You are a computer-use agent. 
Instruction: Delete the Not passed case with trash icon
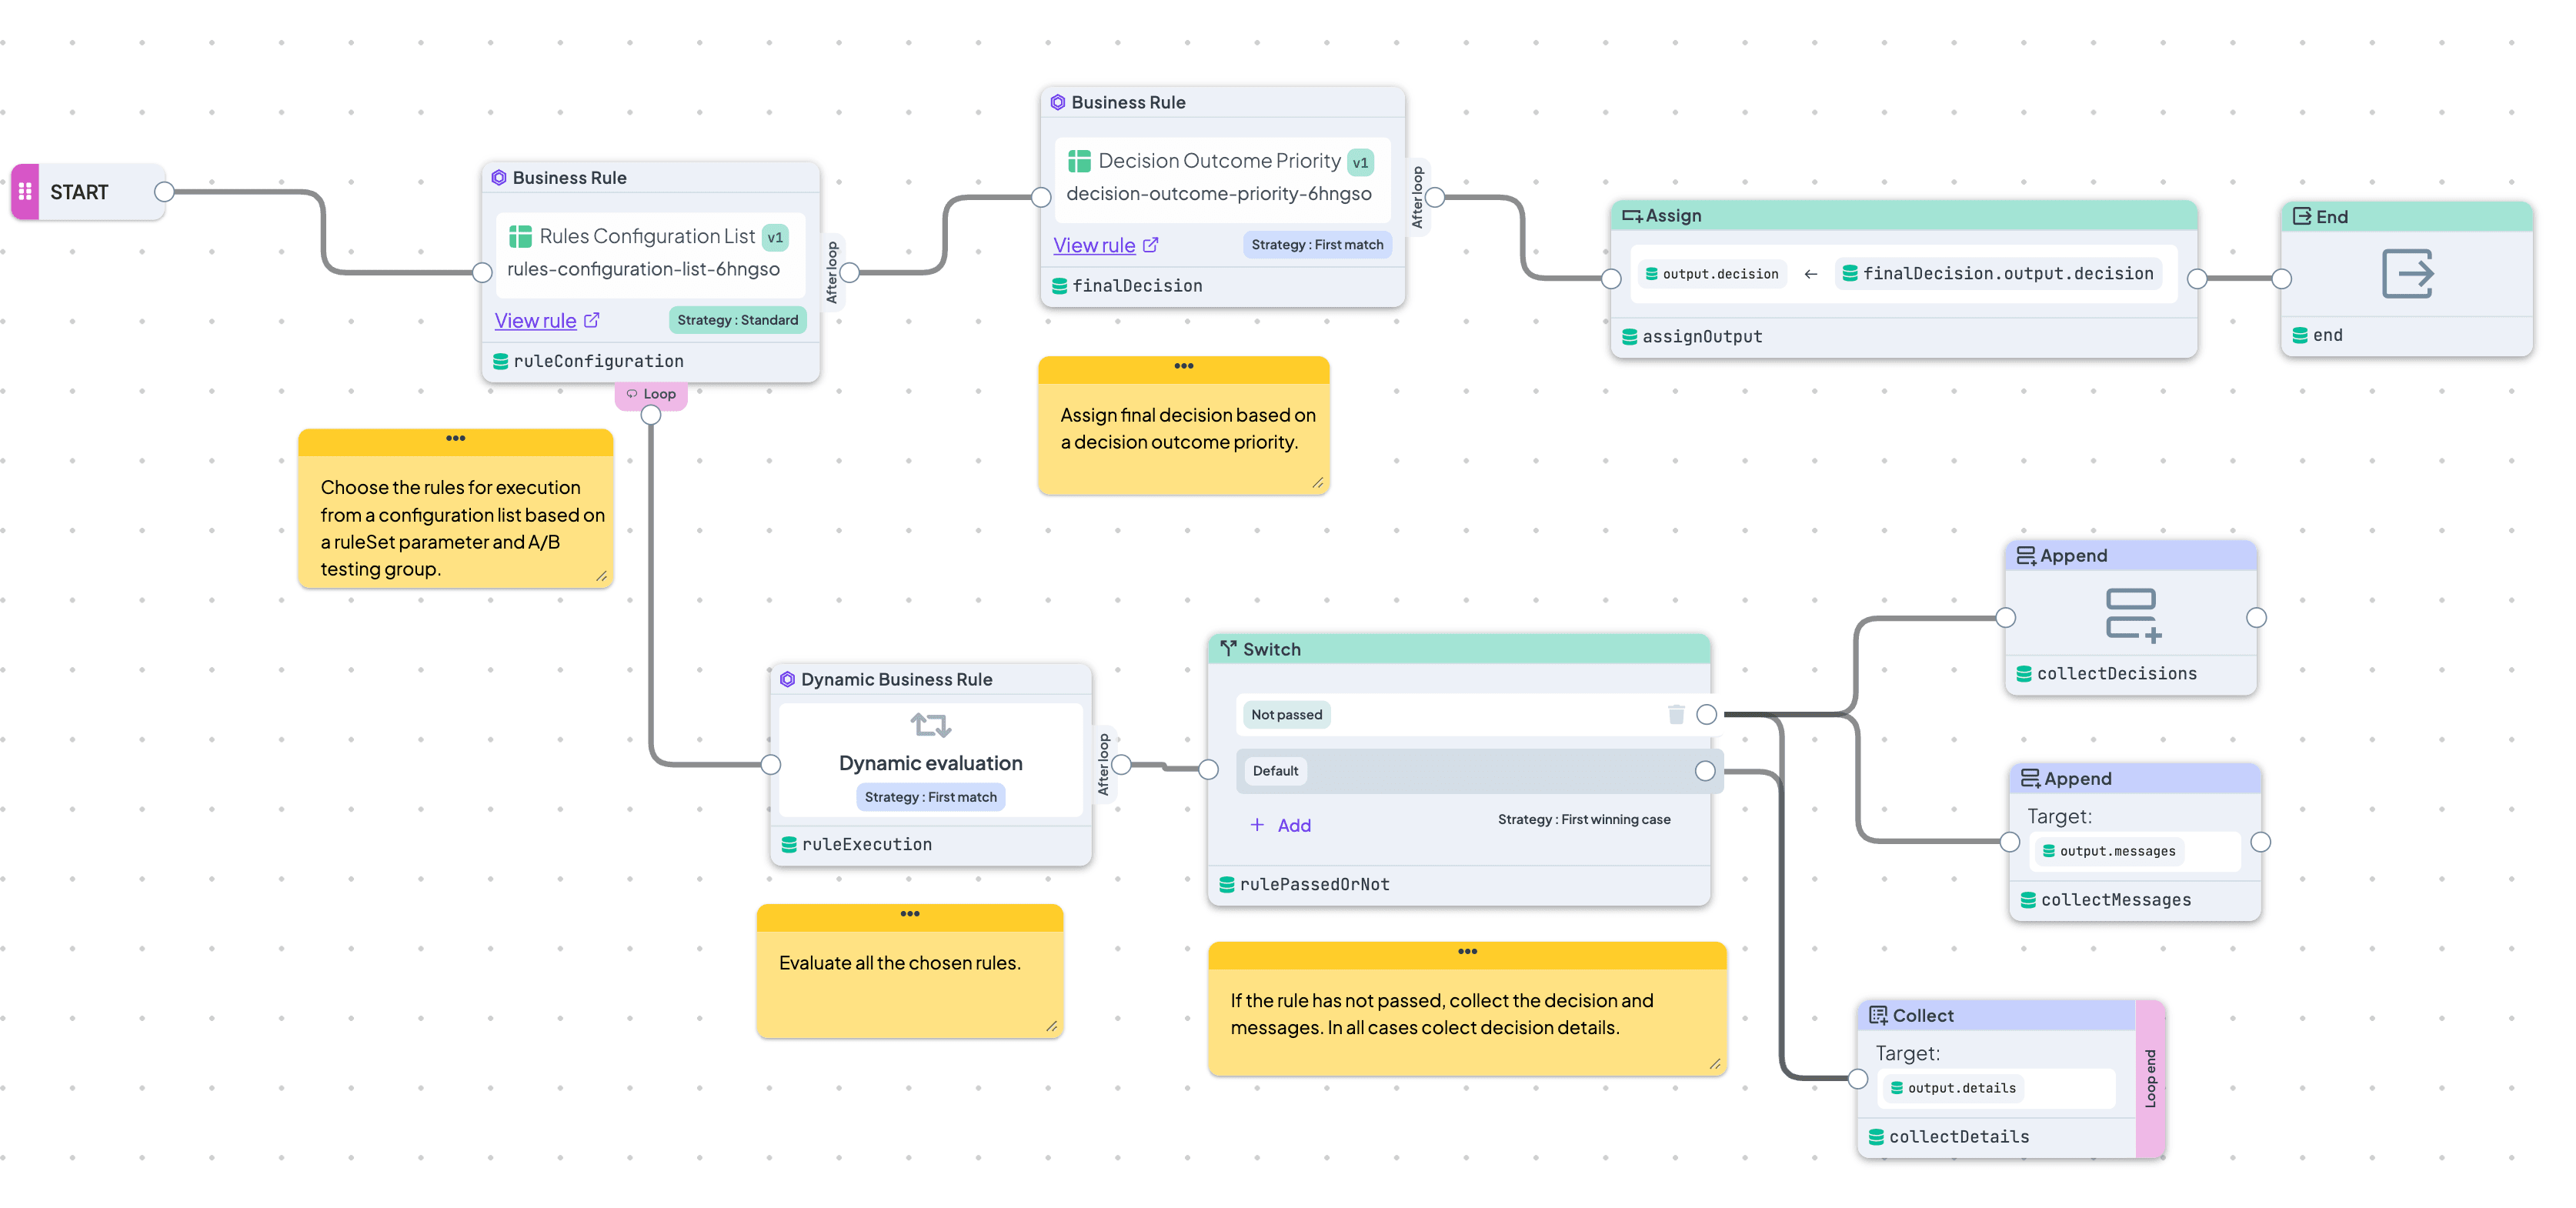point(1676,714)
